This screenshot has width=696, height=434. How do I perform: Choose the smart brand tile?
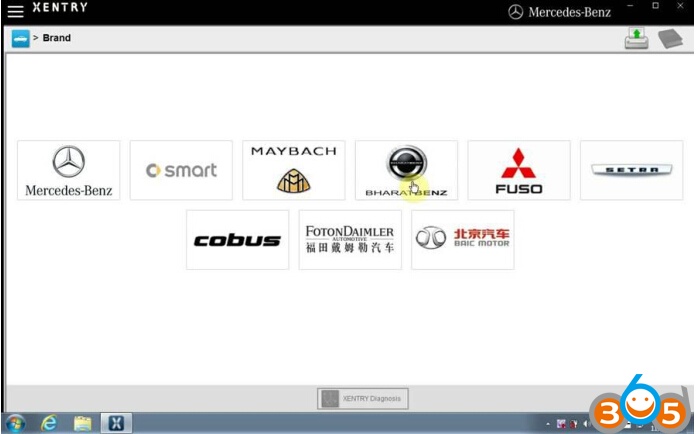click(181, 170)
